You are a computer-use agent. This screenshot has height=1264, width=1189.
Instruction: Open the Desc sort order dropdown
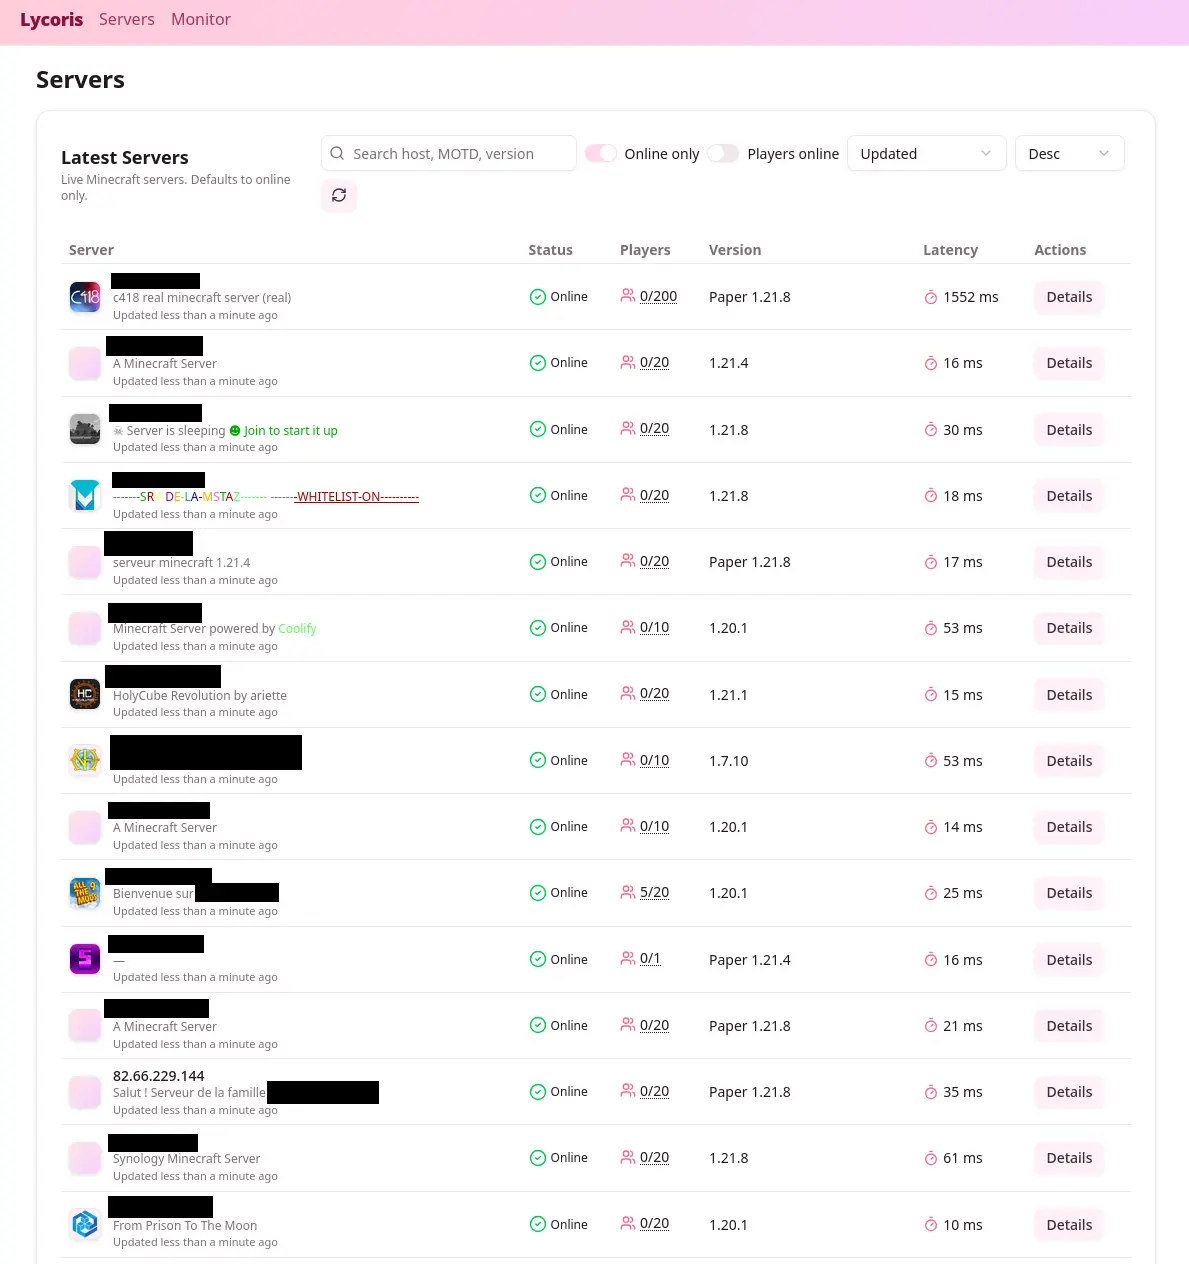coord(1069,154)
